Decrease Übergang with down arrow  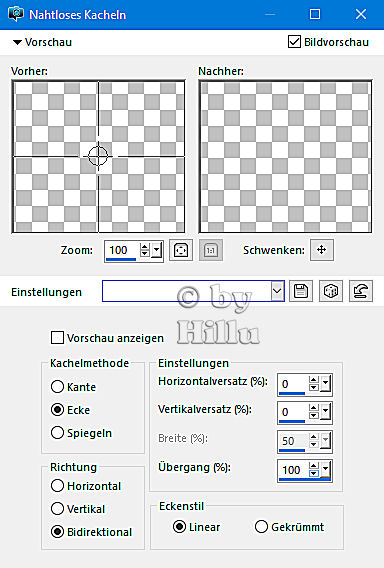click(x=314, y=473)
